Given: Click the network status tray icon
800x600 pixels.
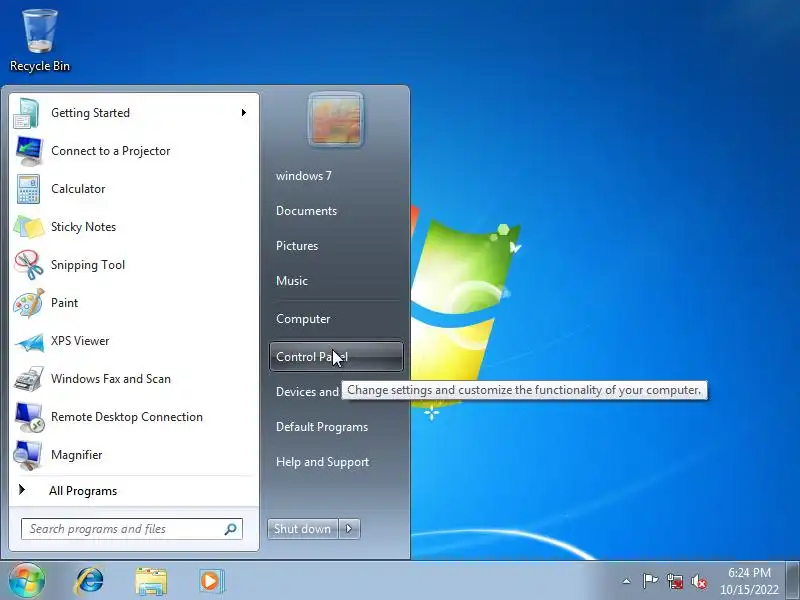Looking at the screenshot, I should tap(675, 581).
